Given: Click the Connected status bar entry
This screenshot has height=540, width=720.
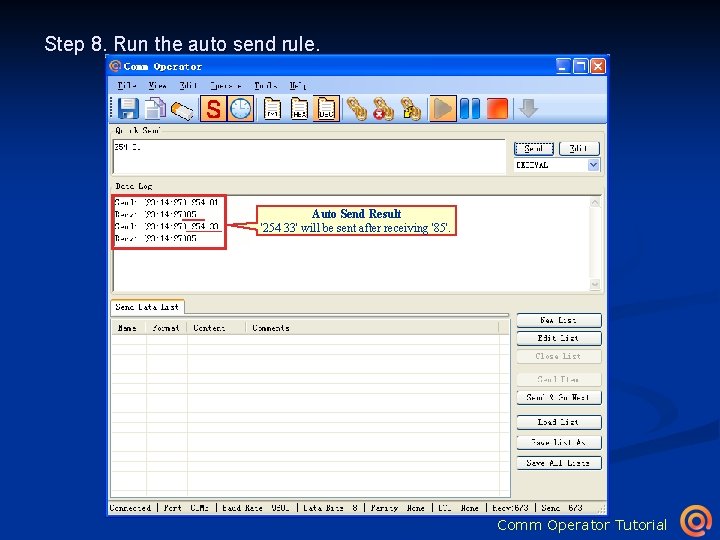Looking at the screenshot, I should click(x=130, y=508).
